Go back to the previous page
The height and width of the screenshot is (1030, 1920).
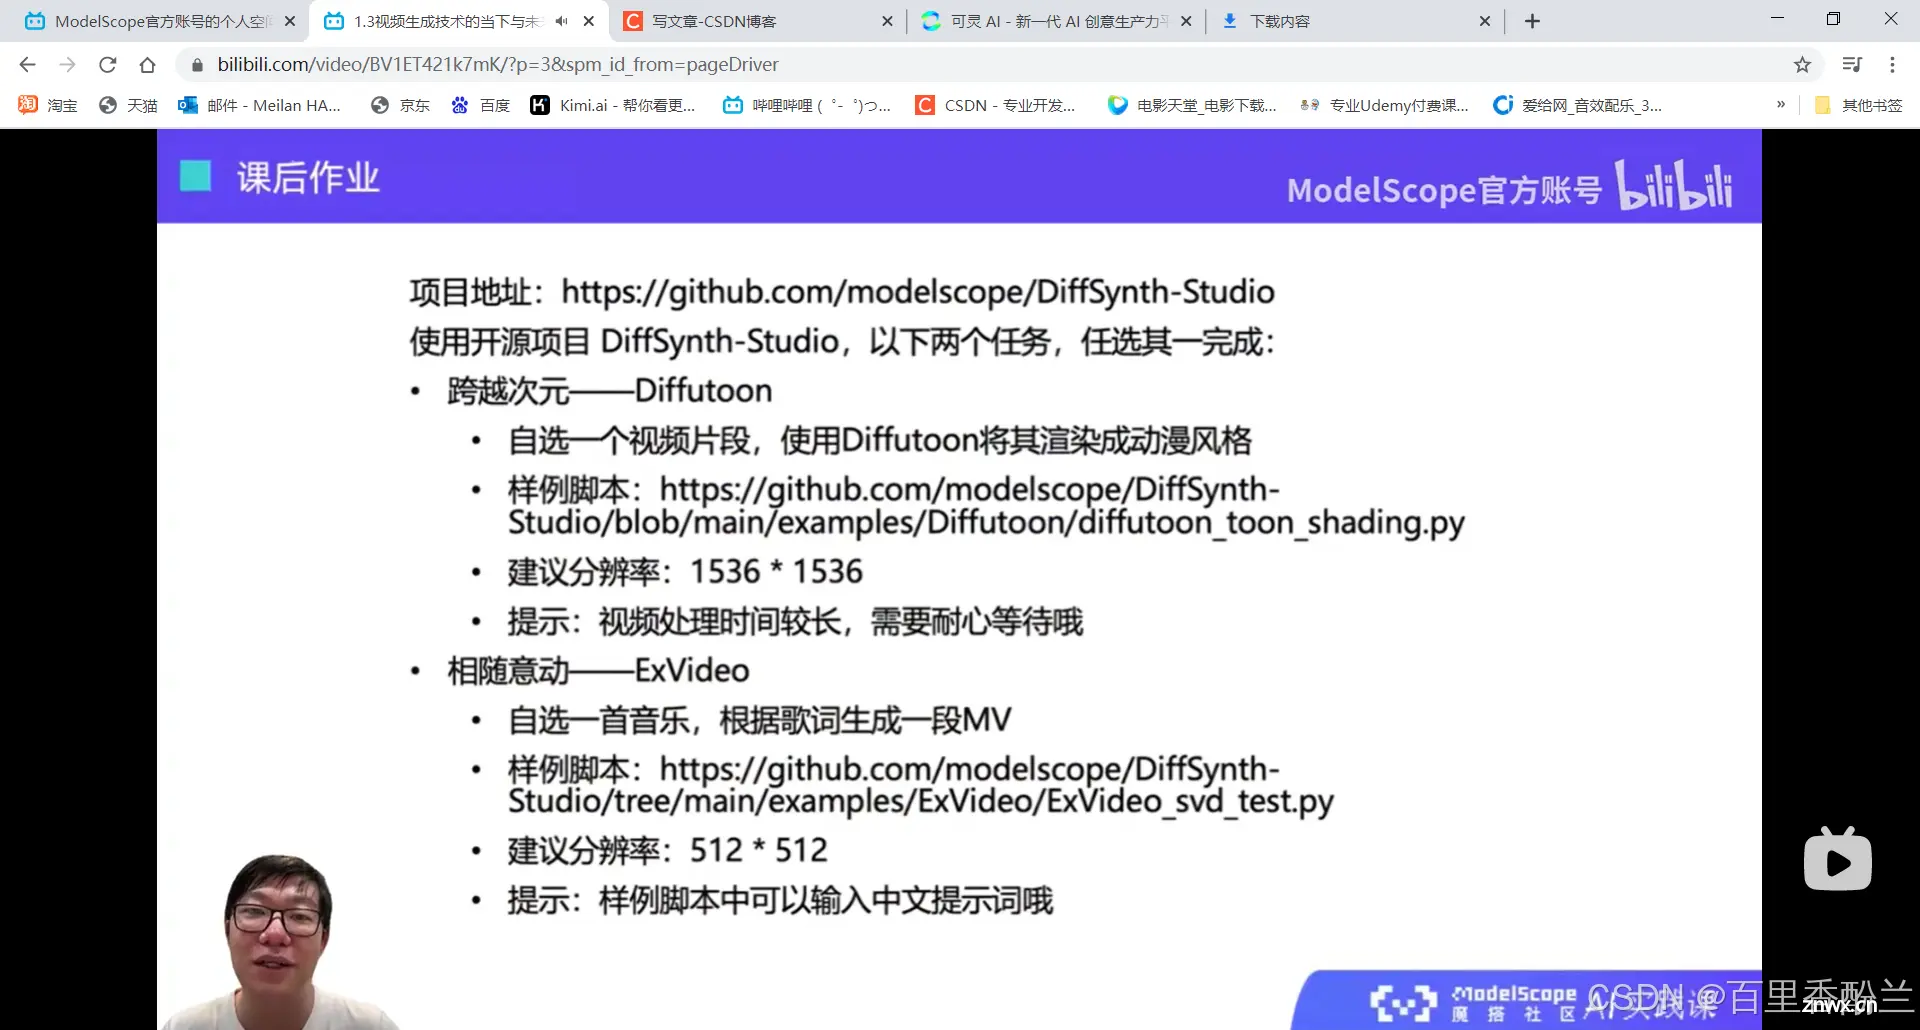(x=27, y=65)
